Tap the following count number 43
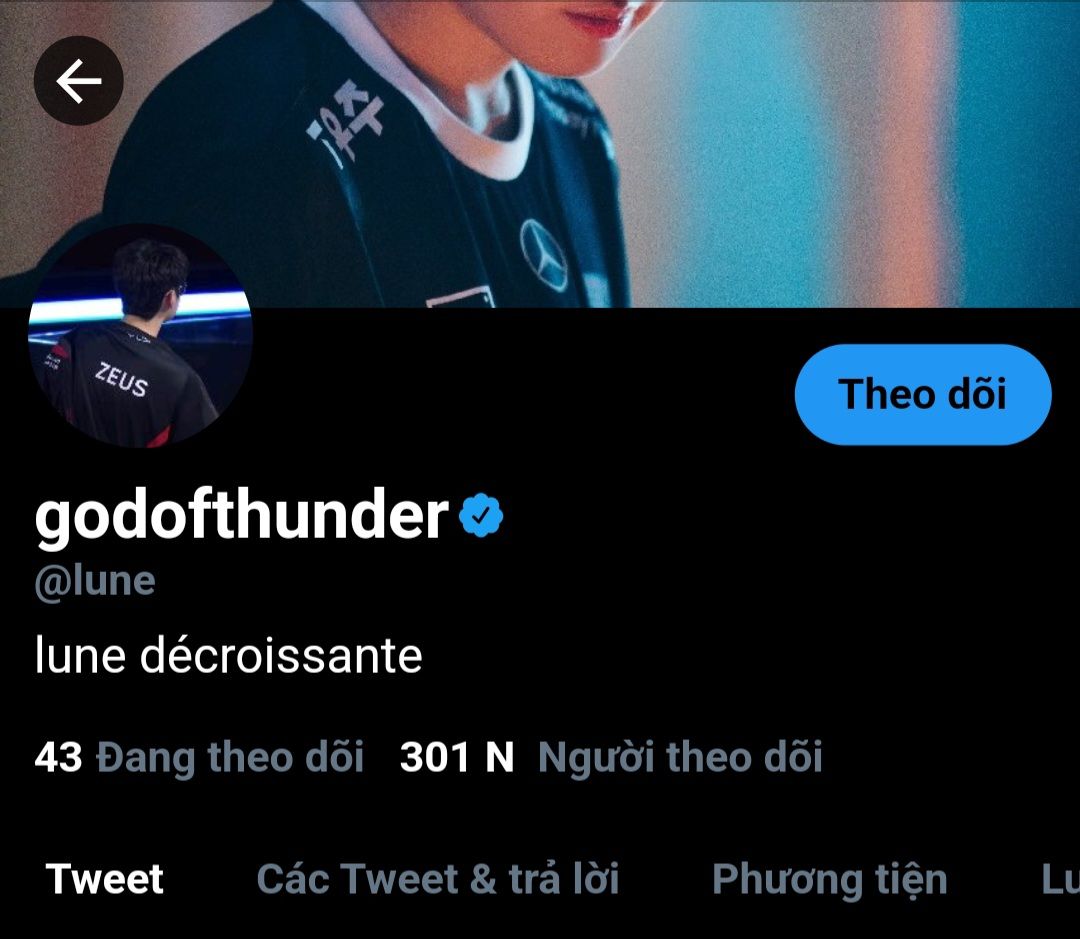 point(59,757)
